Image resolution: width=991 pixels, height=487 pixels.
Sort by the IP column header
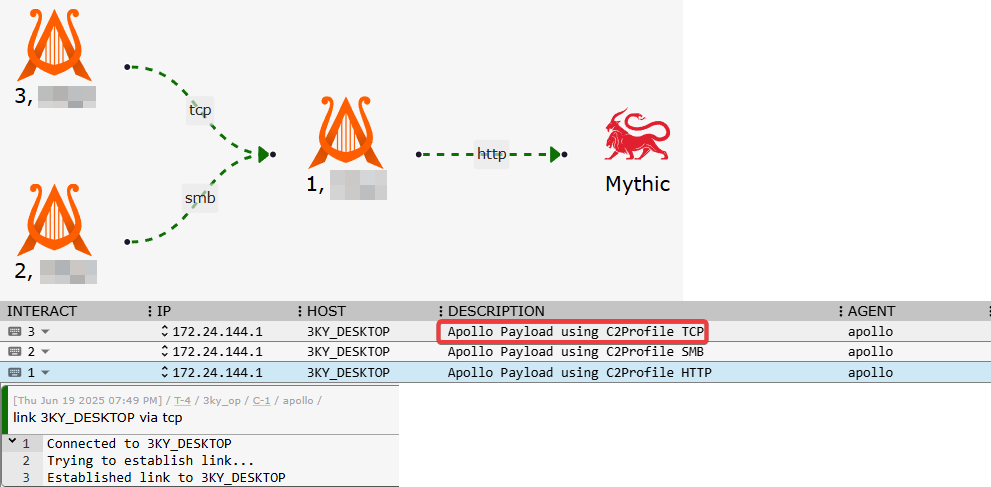coord(164,311)
